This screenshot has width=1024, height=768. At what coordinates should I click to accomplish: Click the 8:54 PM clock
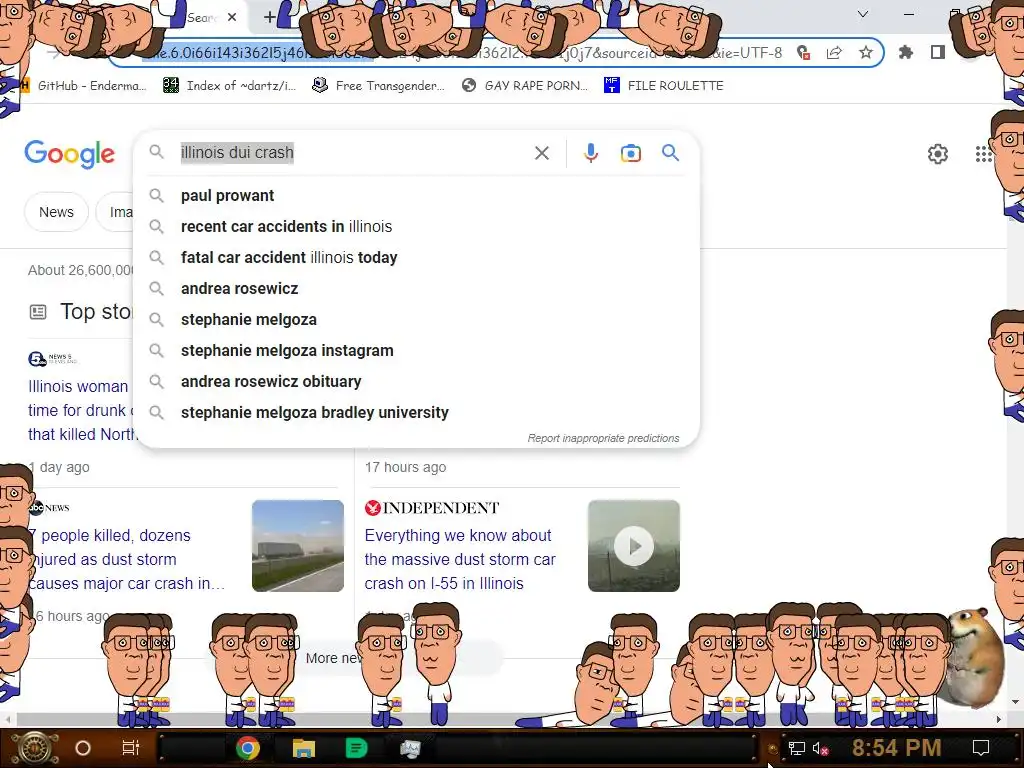tap(896, 748)
